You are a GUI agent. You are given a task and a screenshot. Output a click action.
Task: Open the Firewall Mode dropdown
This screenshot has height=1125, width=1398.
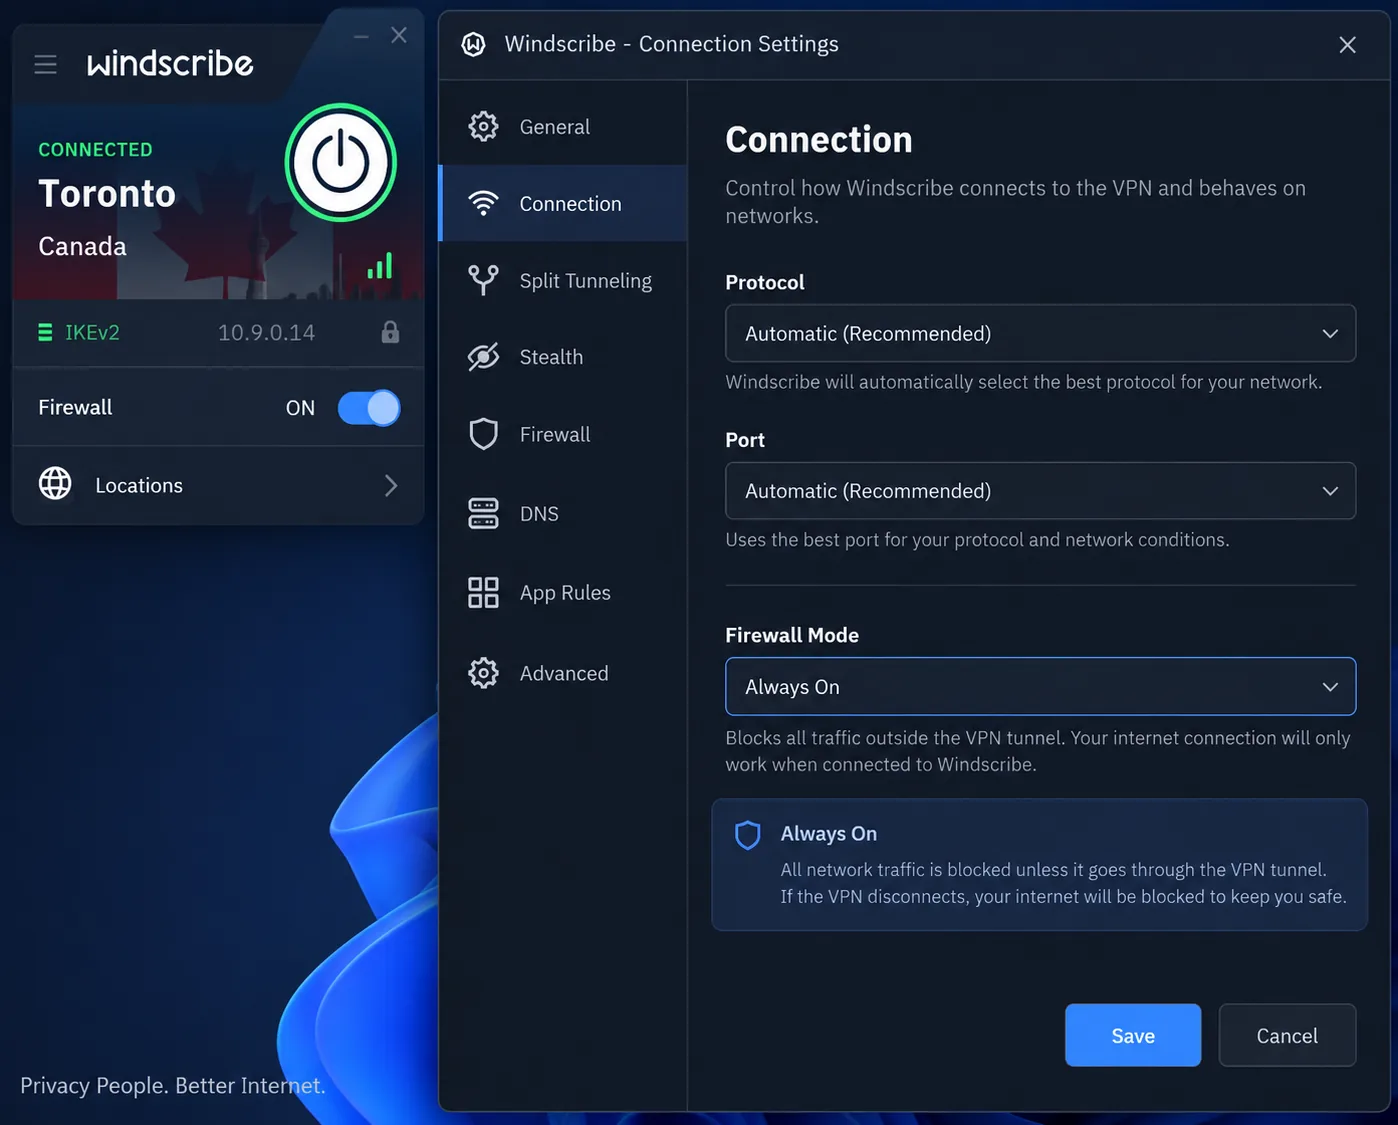pyautogui.click(x=1040, y=687)
